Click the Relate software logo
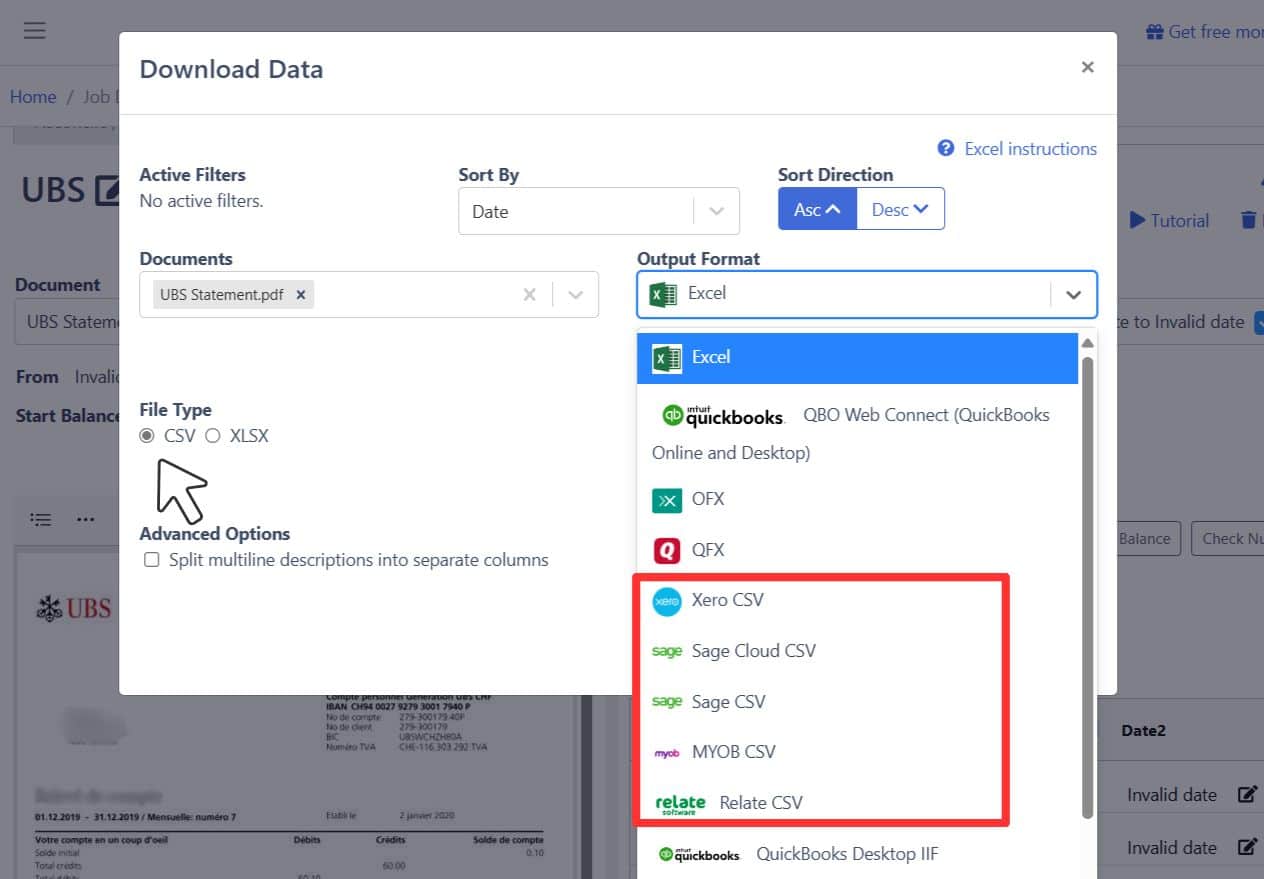This screenshot has width=1264, height=879. coord(680,804)
